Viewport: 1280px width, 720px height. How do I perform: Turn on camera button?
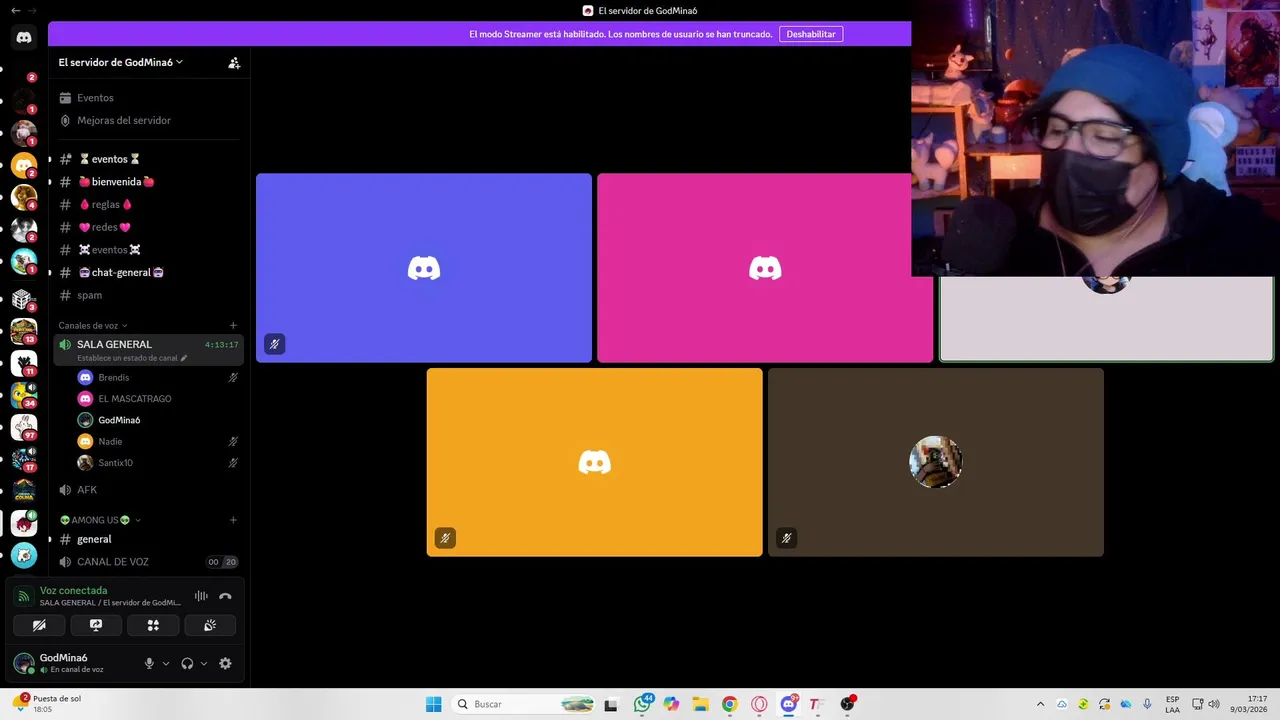(x=39, y=625)
